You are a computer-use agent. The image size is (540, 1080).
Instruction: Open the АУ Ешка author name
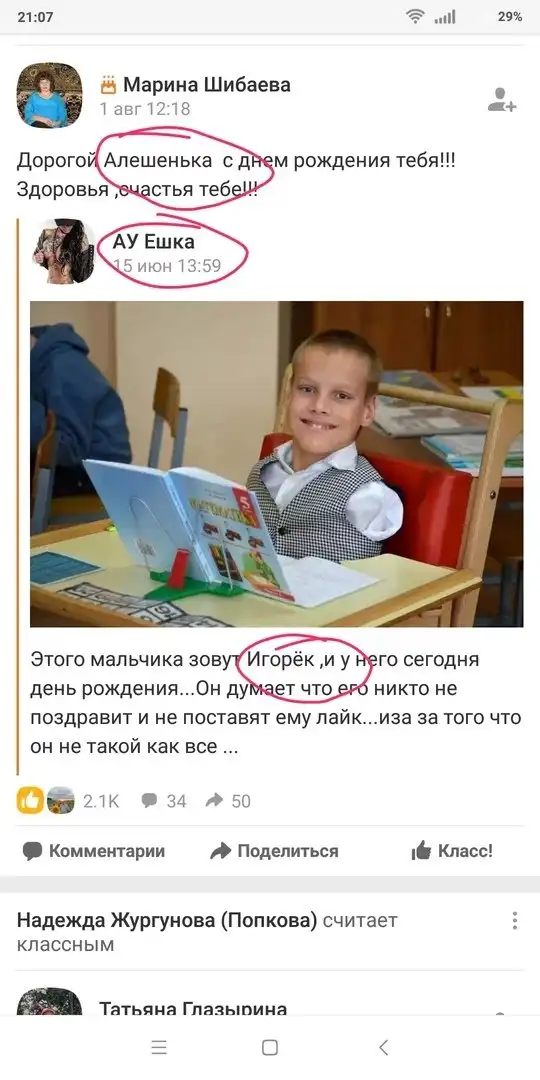click(154, 241)
